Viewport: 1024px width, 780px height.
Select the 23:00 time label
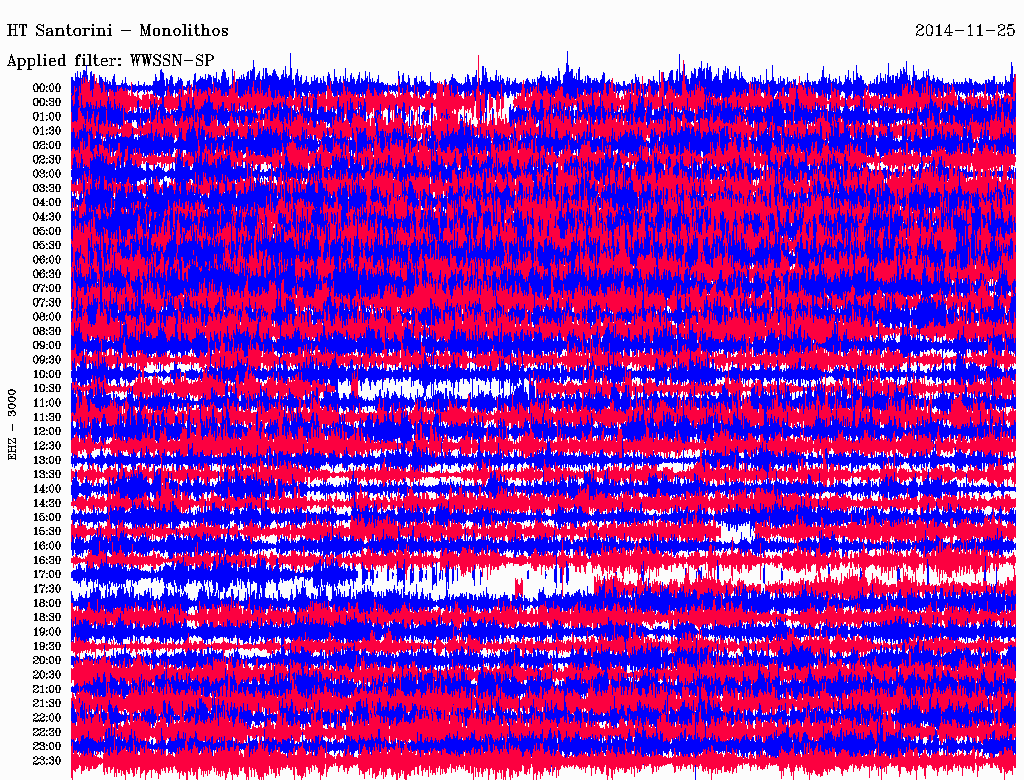click(x=47, y=747)
